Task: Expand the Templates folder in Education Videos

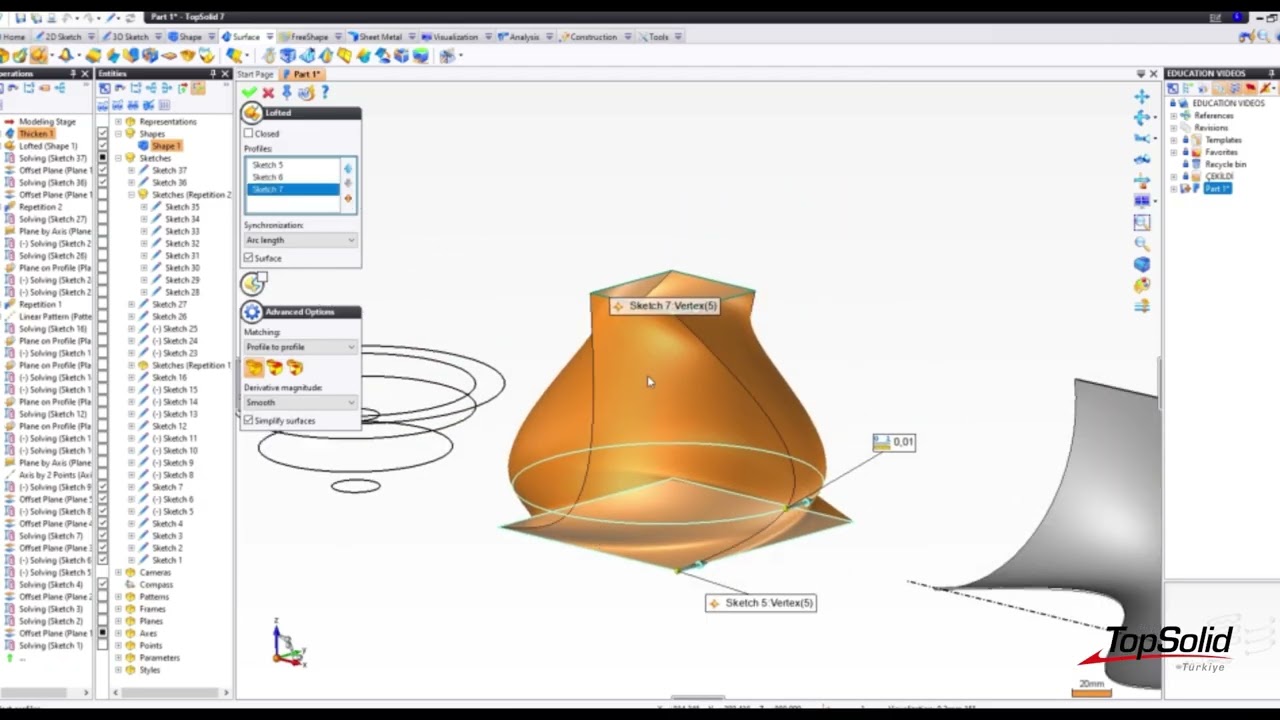Action: [1174, 140]
